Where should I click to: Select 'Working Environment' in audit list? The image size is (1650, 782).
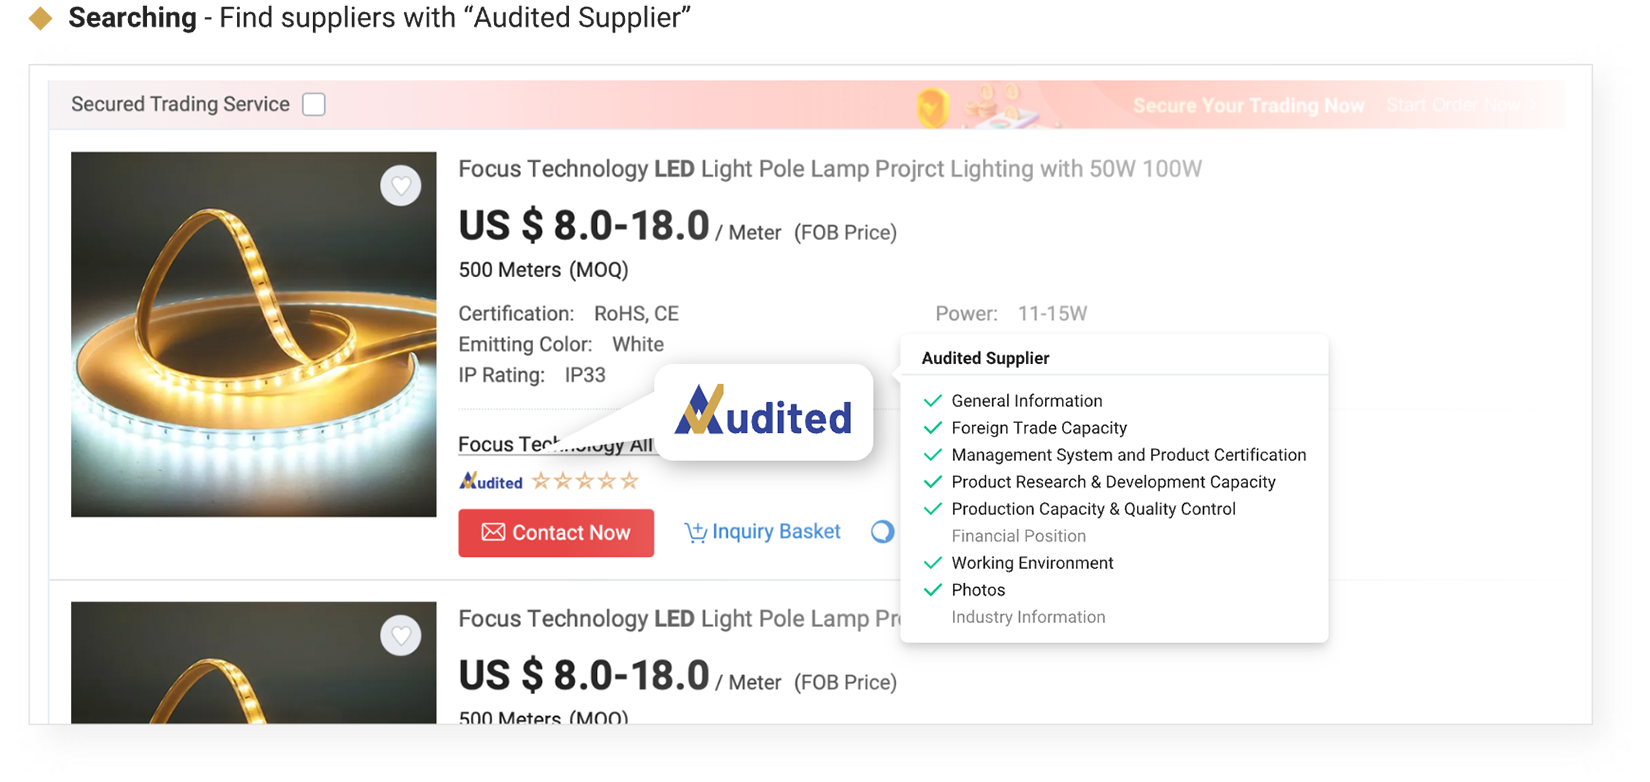point(1032,563)
